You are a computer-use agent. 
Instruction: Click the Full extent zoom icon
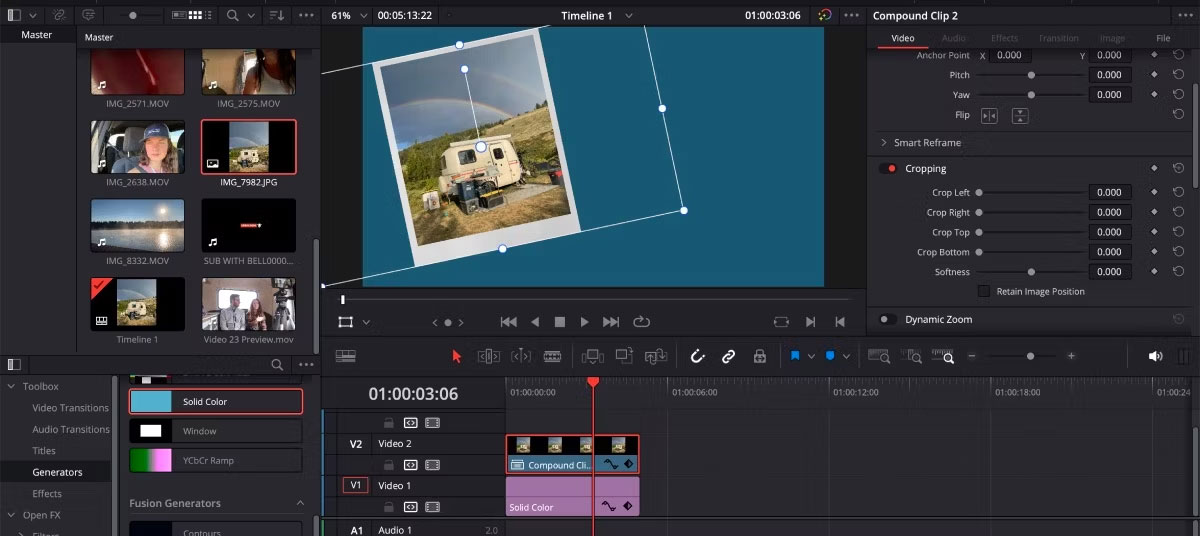pos(879,355)
